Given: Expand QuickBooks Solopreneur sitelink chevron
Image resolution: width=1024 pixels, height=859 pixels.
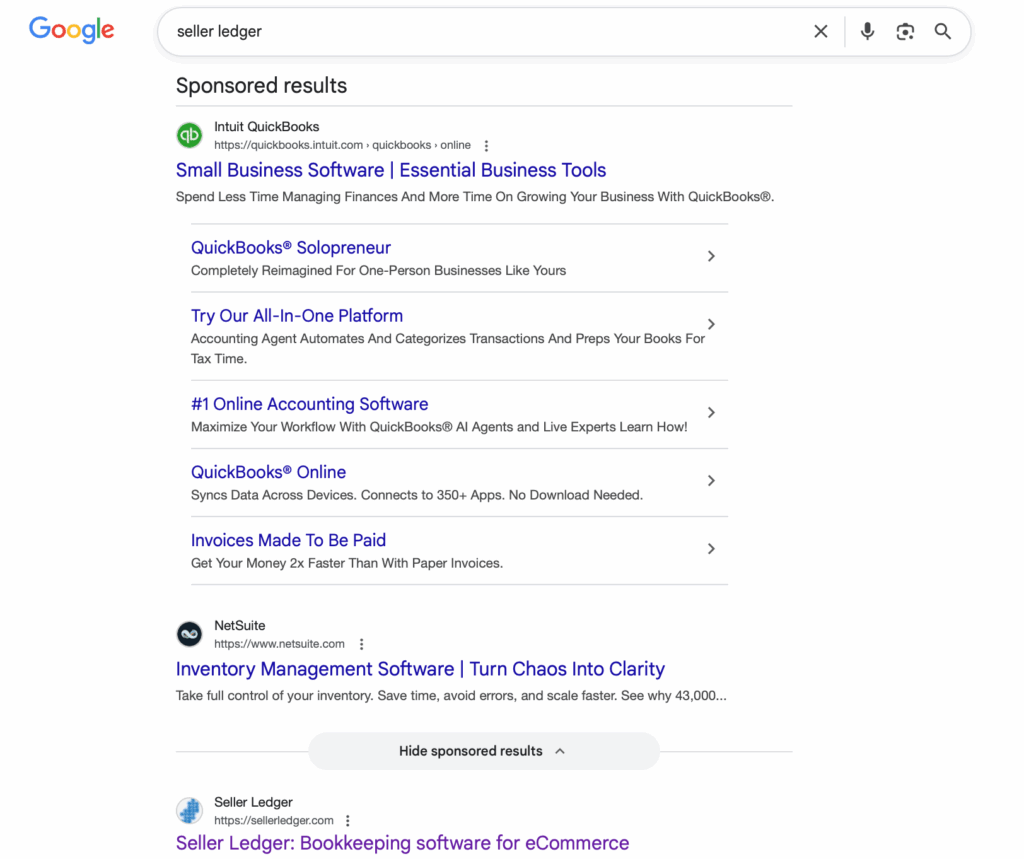Looking at the screenshot, I should coord(711,256).
